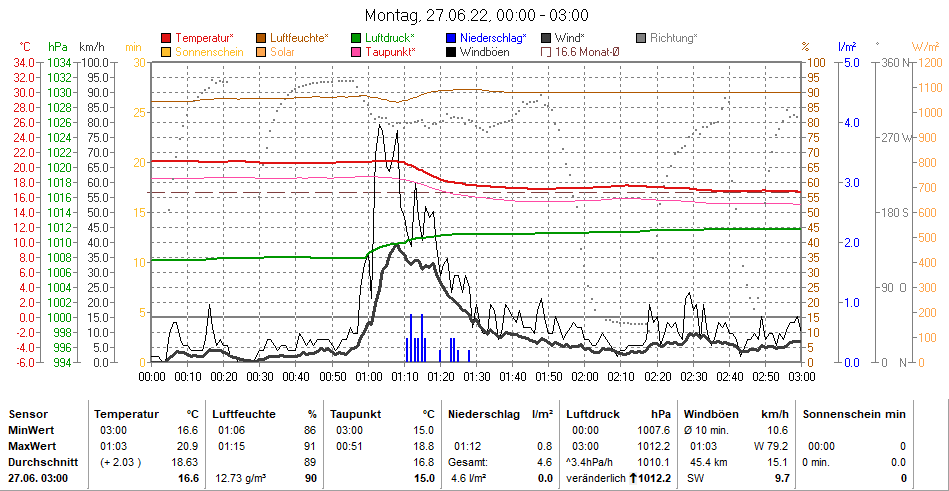Click the pink Taupunkt legend swatch

(357, 52)
